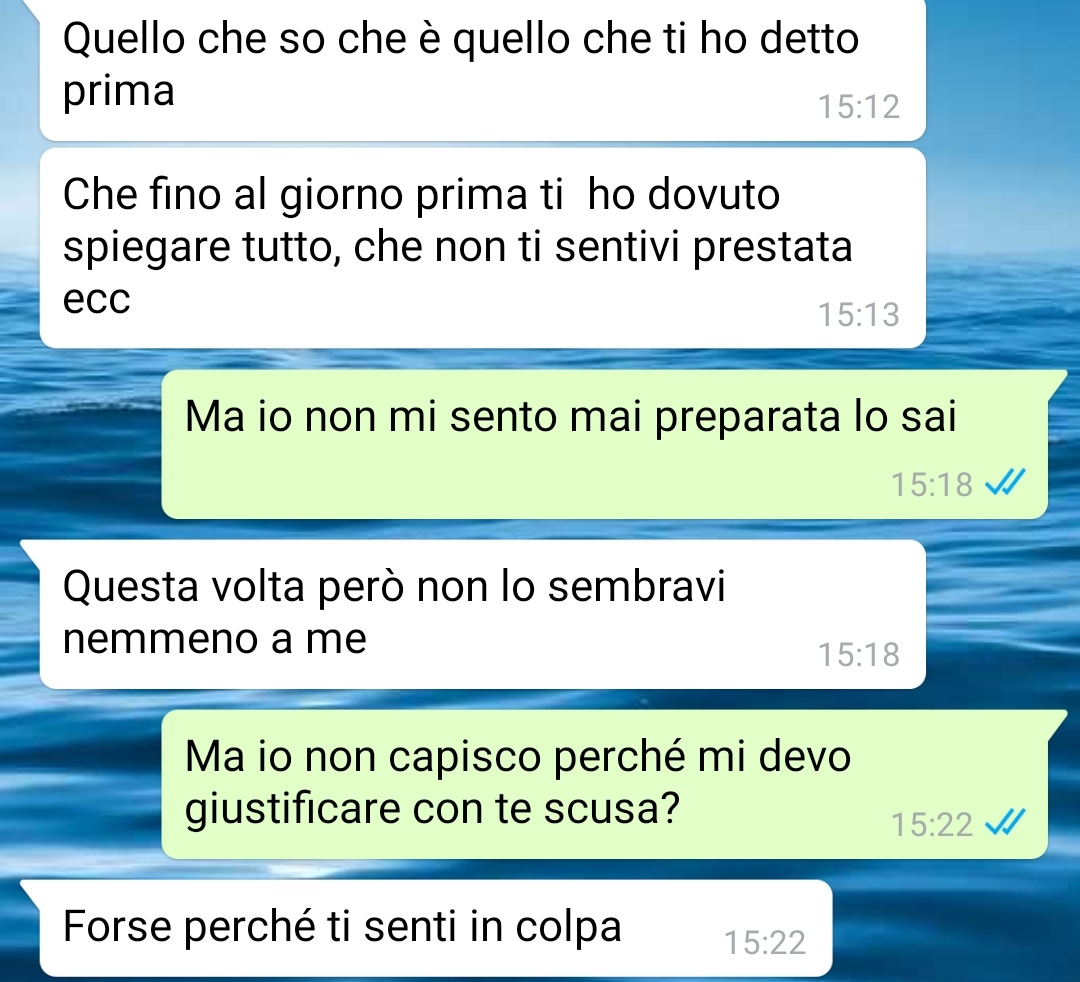This screenshot has height=982, width=1080.
Task: Select message 'Che fino al giorno prima'
Action: pos(482,248)
